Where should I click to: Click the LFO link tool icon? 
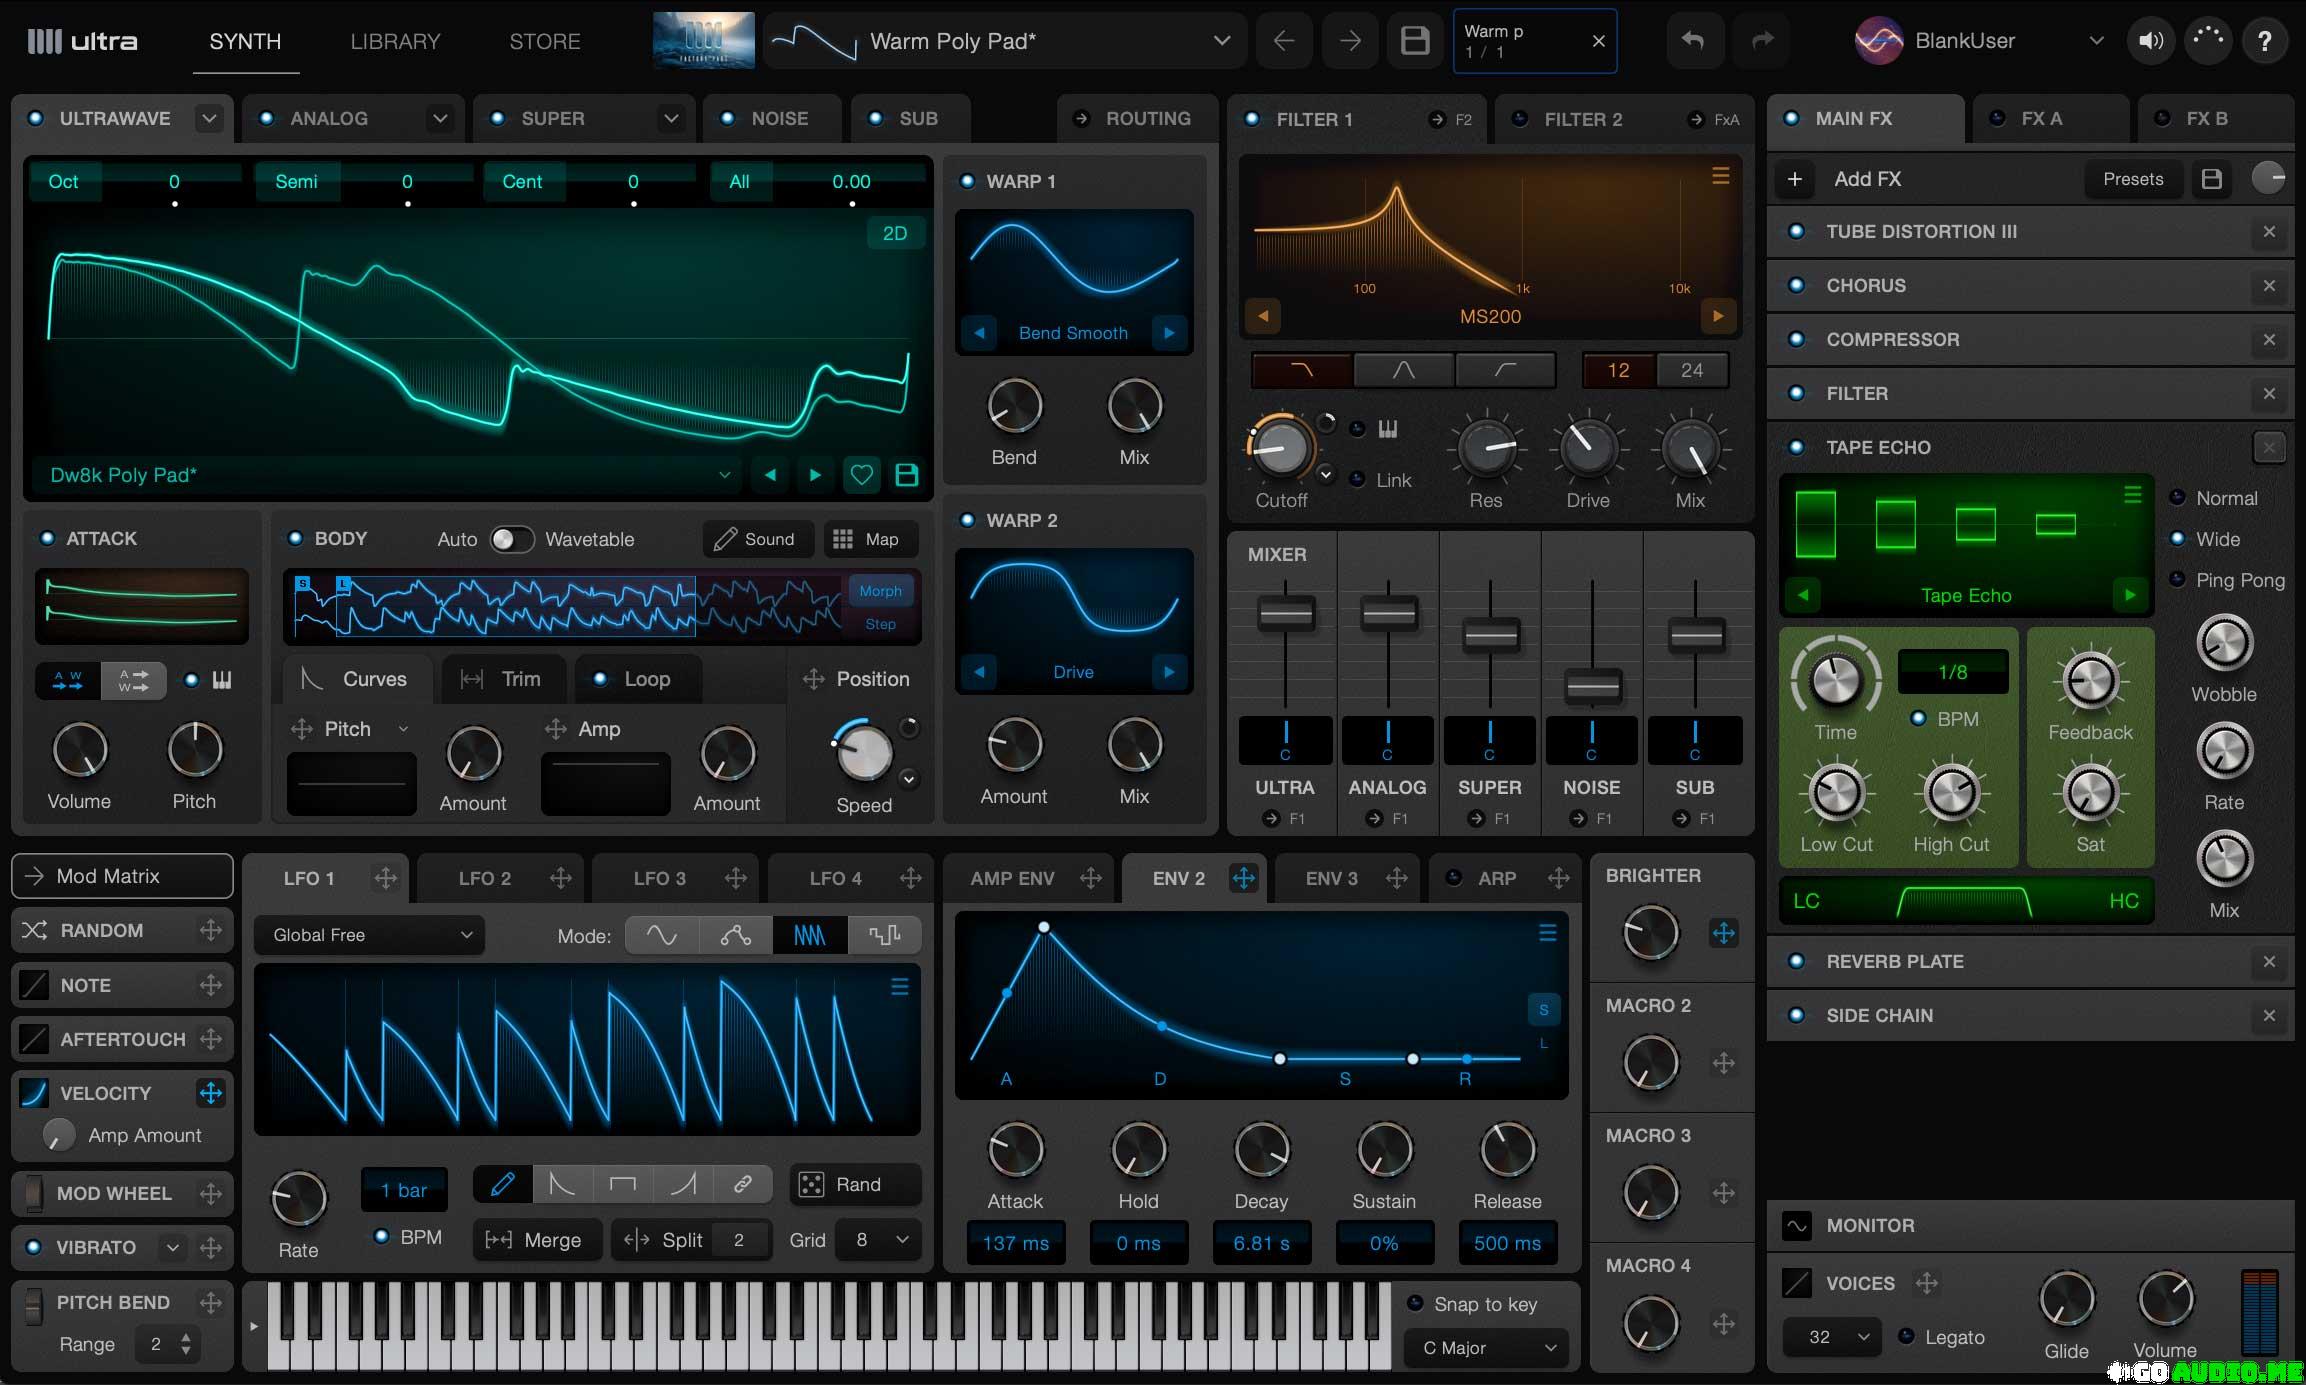click(x=742, y=1184)
